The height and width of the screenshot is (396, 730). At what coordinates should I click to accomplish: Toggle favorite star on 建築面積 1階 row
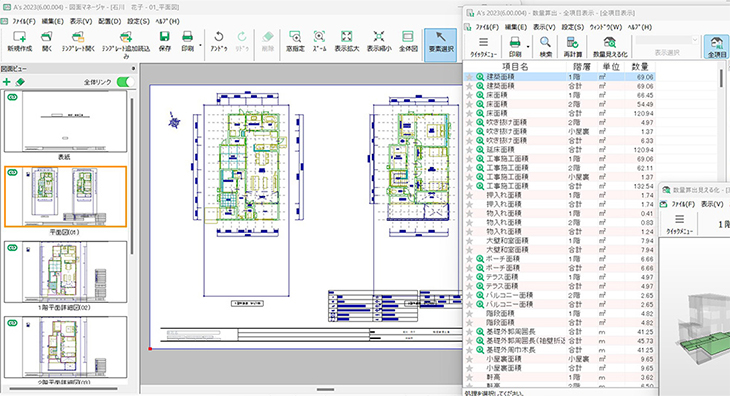pyautogui.click(x=469, y=77)
